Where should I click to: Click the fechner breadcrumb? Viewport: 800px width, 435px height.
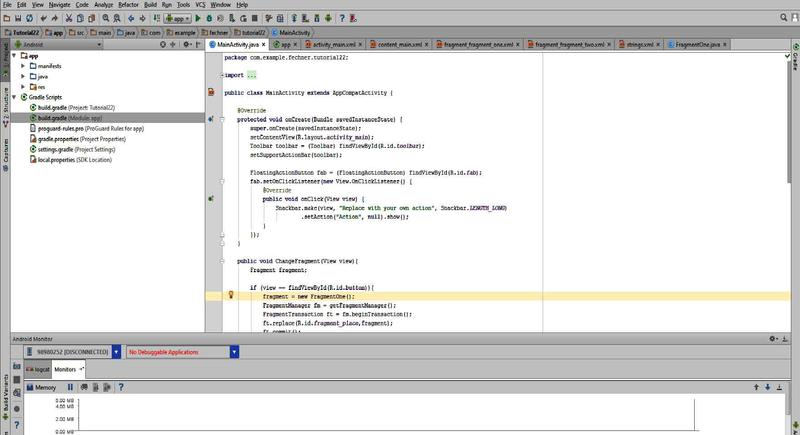pos(214,33)
